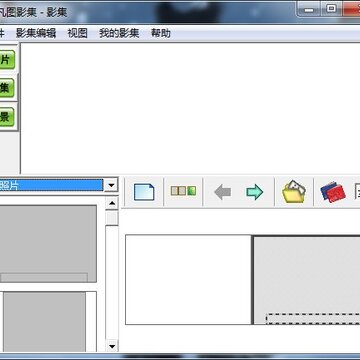360x360 pixels.
Task: Click the red and blue album books icon
Action: [x=333, y=192]
